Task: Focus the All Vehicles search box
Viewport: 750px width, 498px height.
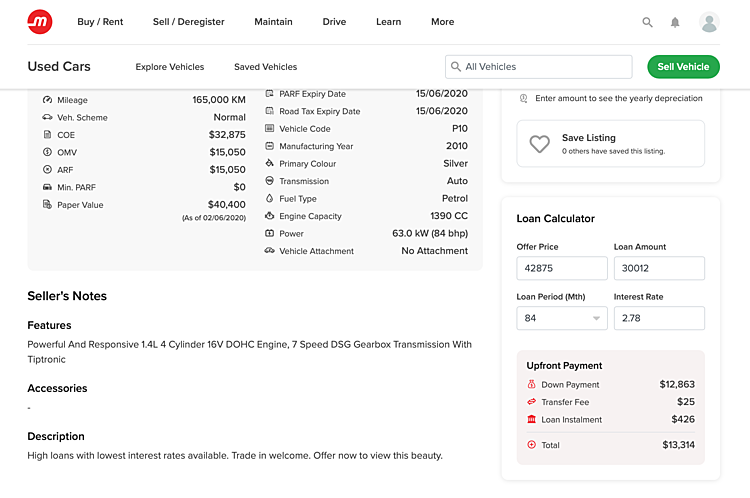Action: click(x=538, y=67)
